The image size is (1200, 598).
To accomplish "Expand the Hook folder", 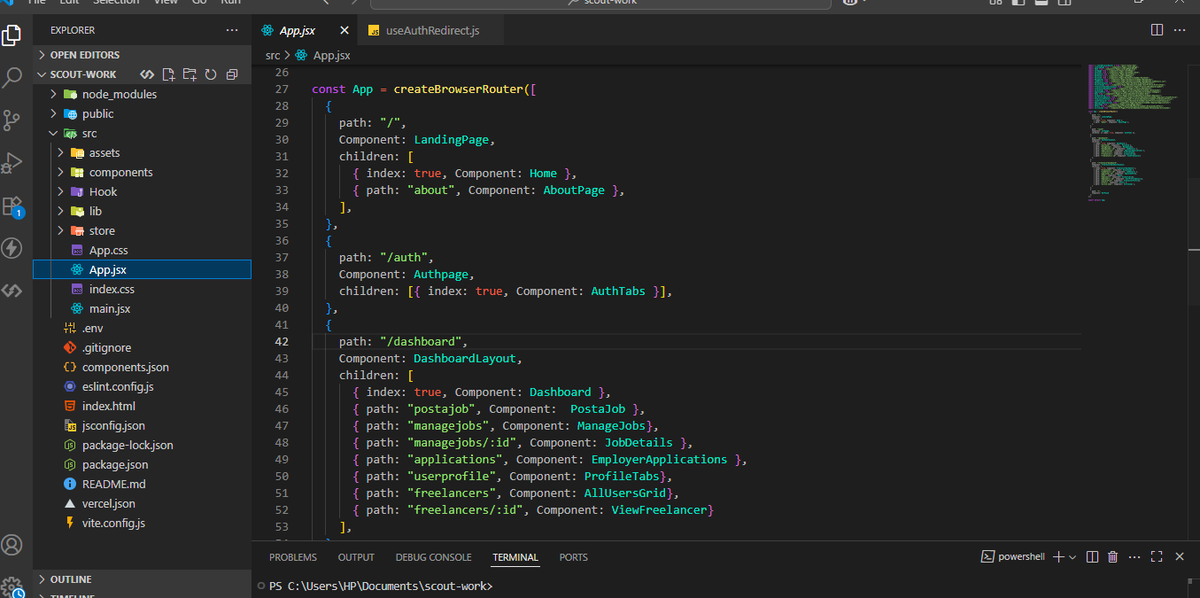I will (142, 192).
